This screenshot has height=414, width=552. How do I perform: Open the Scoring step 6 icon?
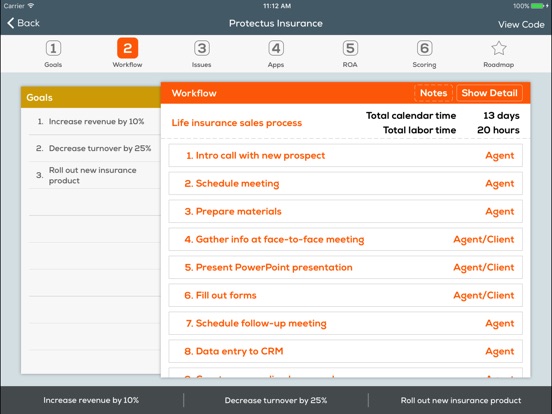425,48
